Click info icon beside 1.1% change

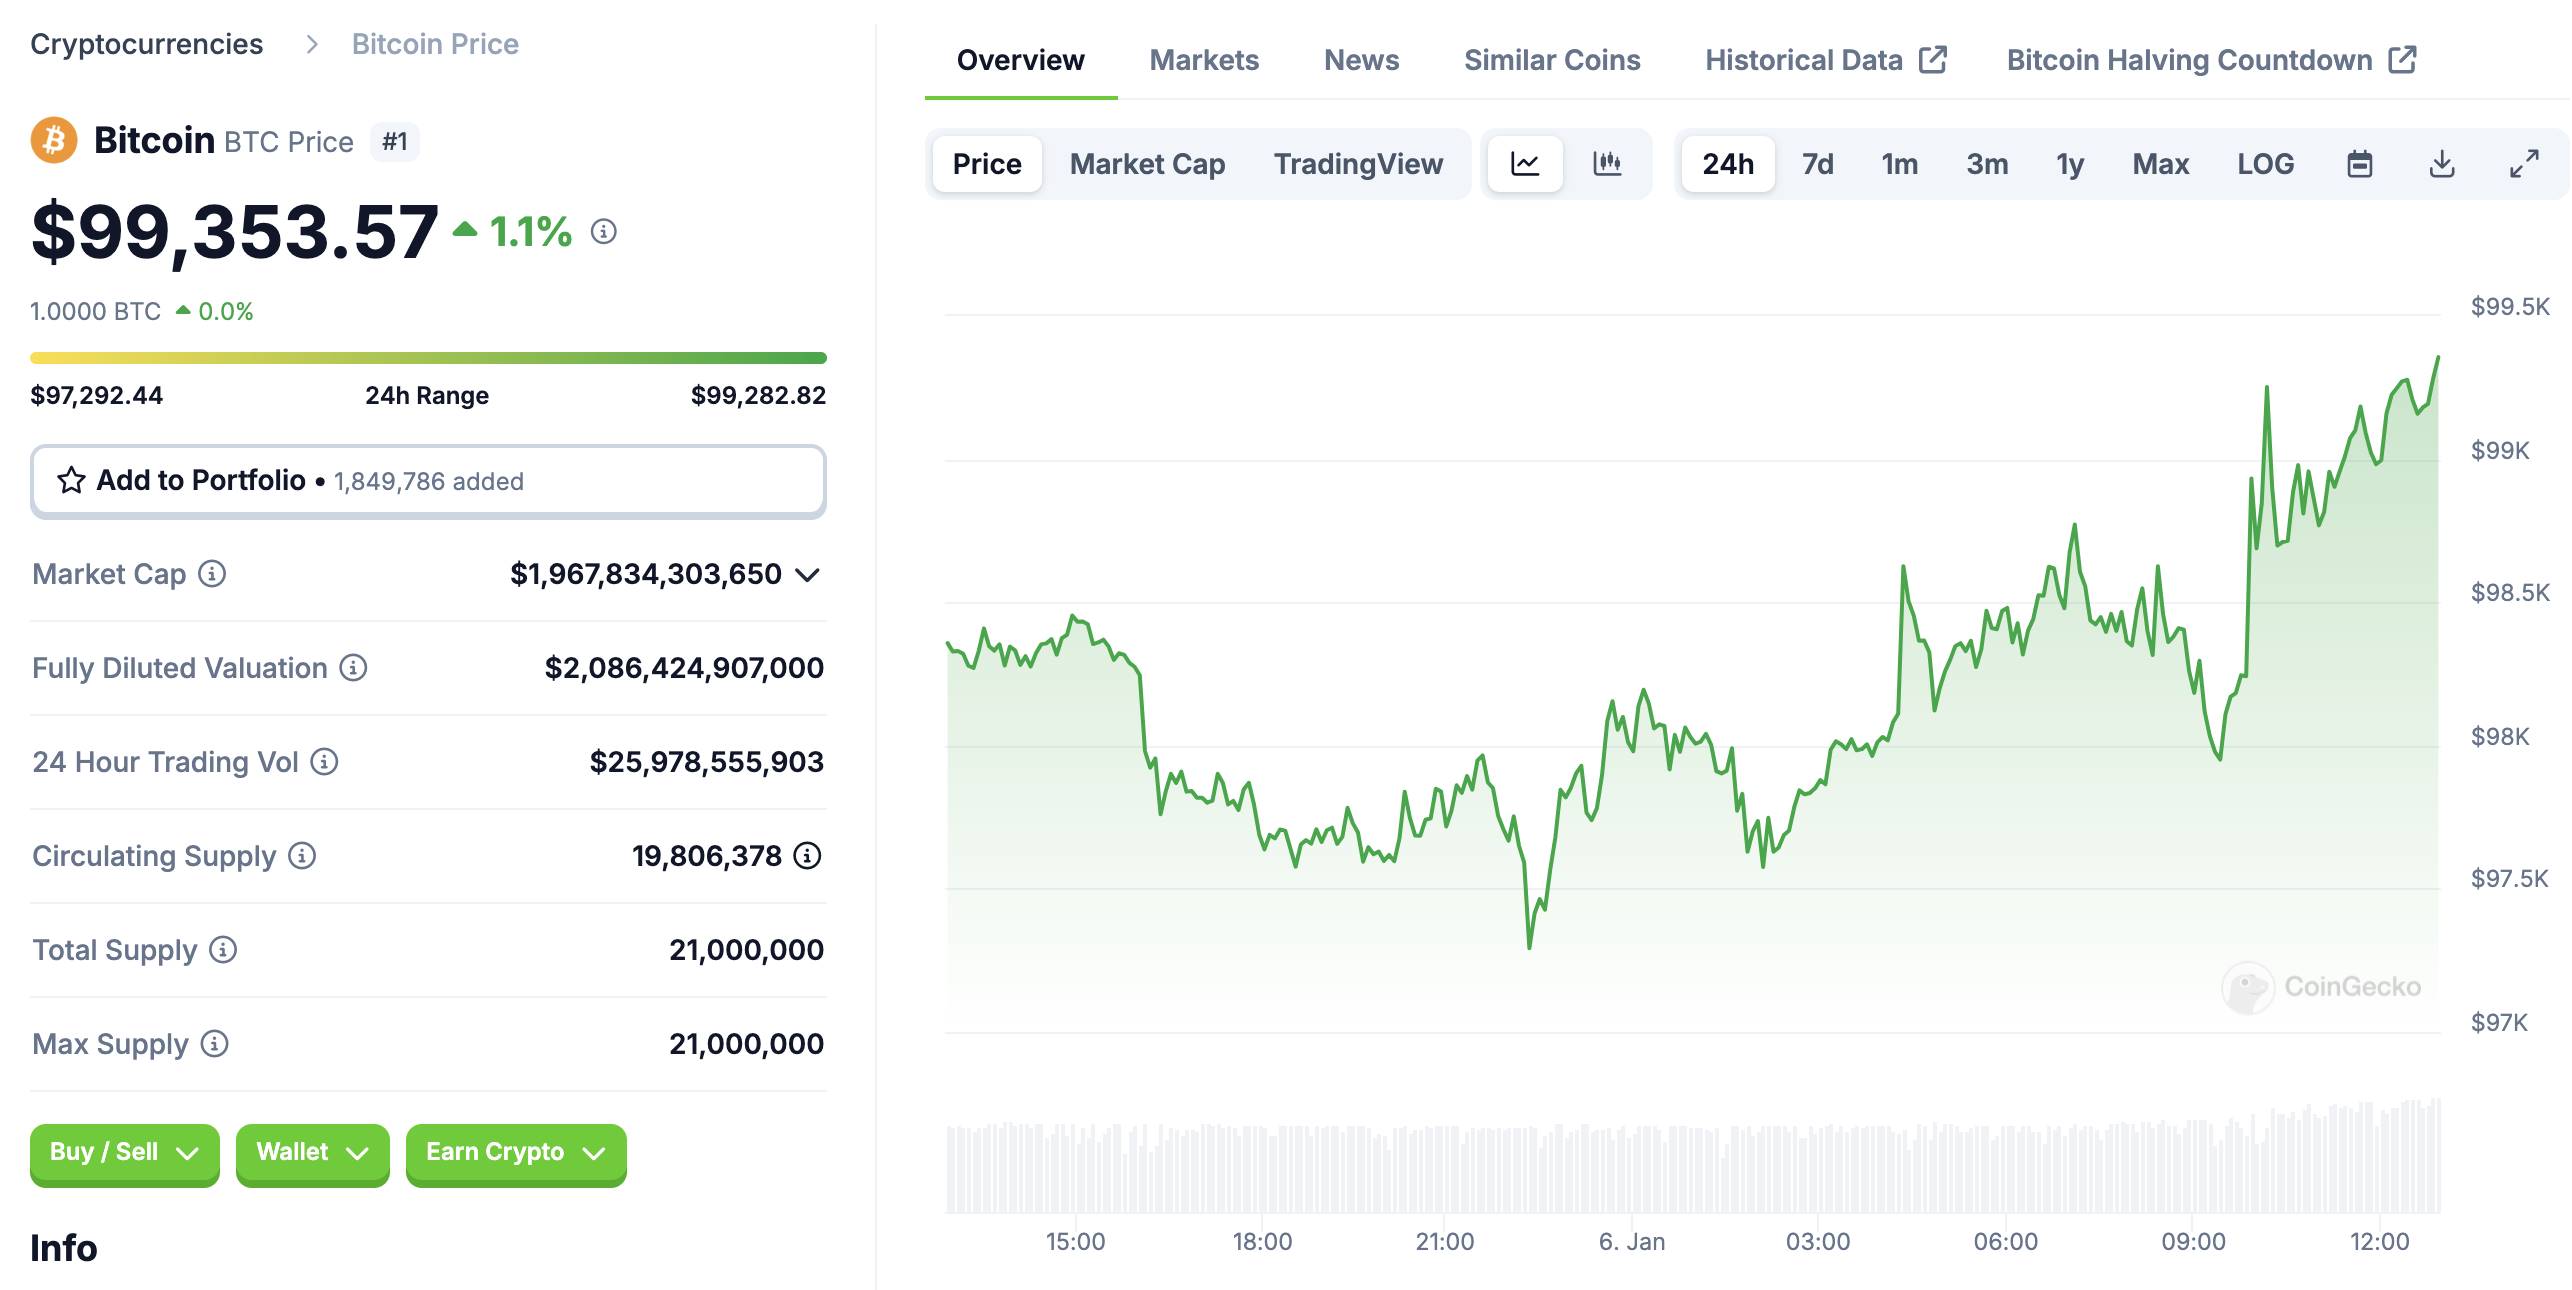click(603, 232)
